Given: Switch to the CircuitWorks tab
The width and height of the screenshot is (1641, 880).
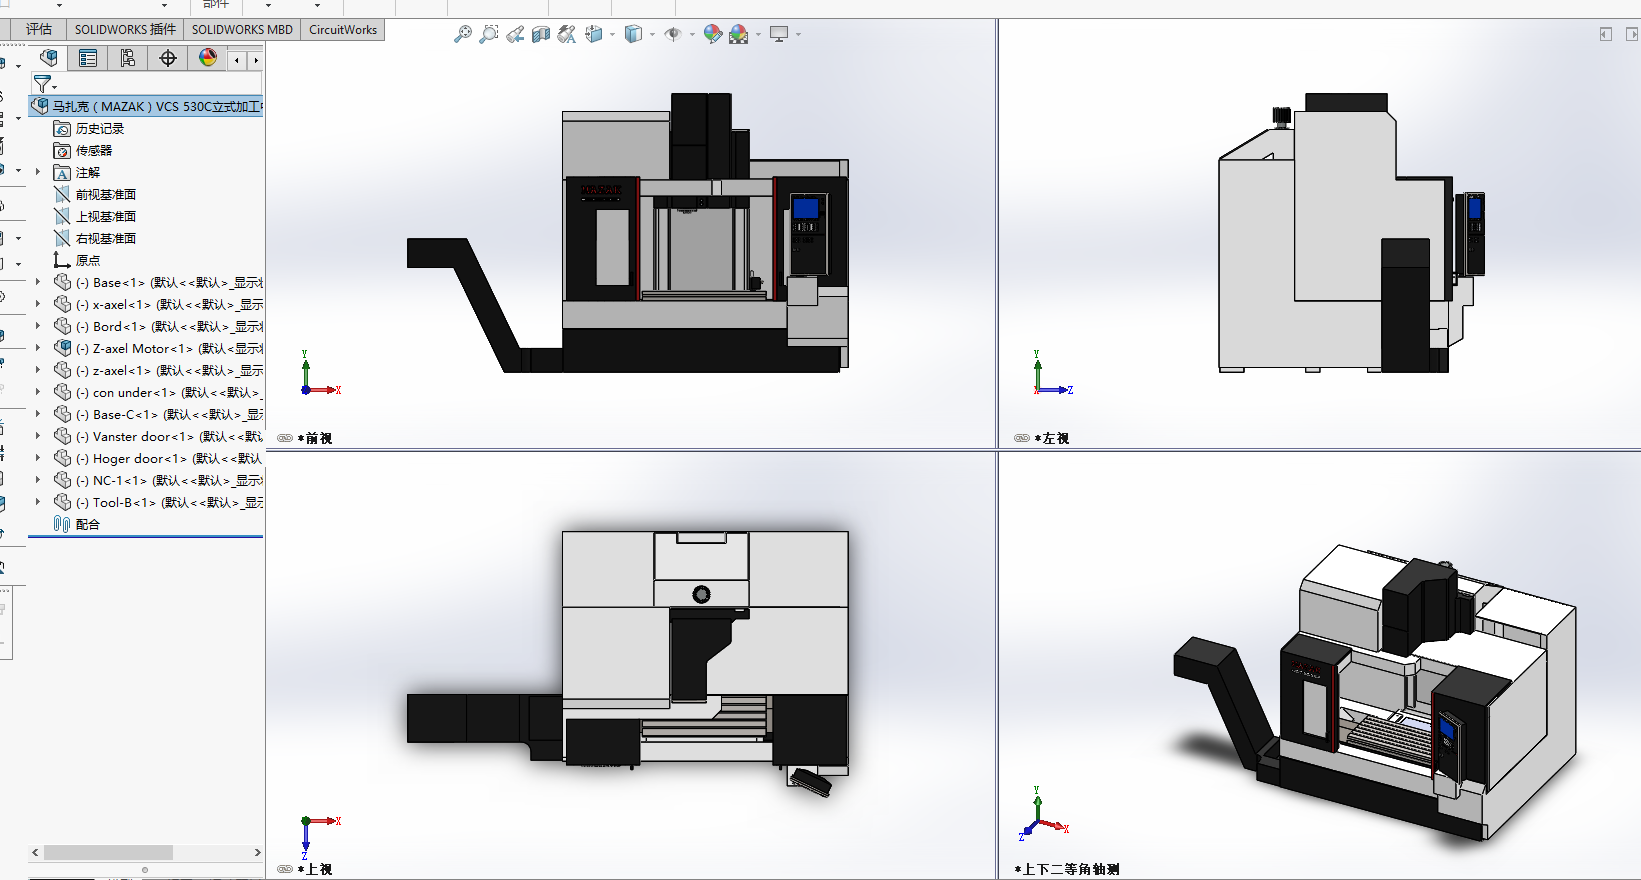Looking at the screenshot, I should pyautogui.click(x=343, y=29).
